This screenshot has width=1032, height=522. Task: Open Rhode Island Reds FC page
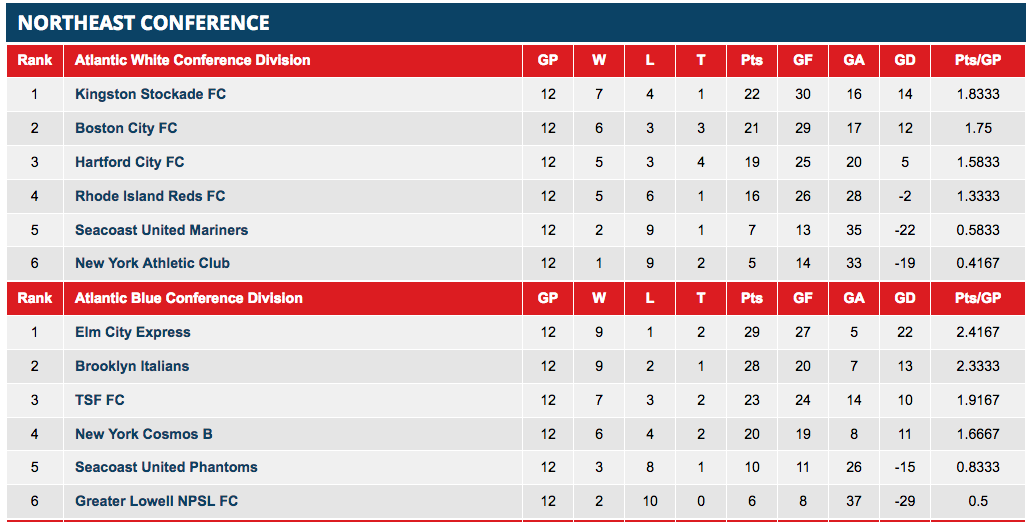[150, 196]
